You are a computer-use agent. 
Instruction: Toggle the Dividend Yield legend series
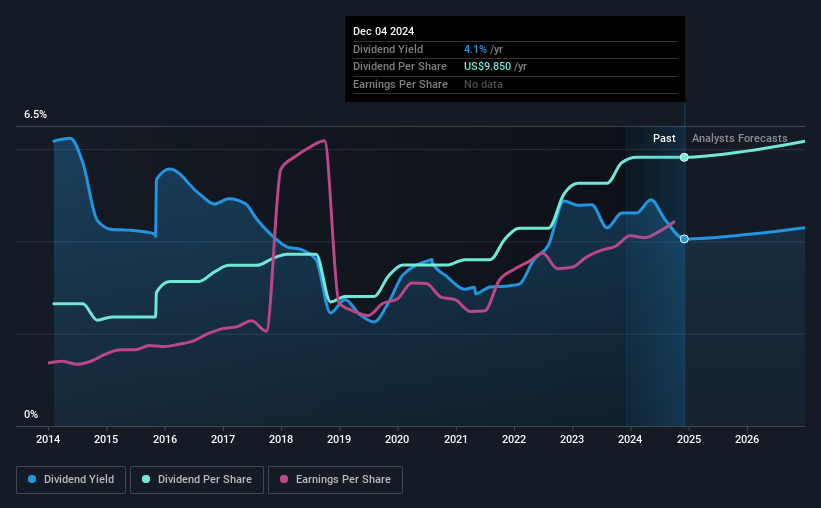pyautogui.click(x=71, y=480)
